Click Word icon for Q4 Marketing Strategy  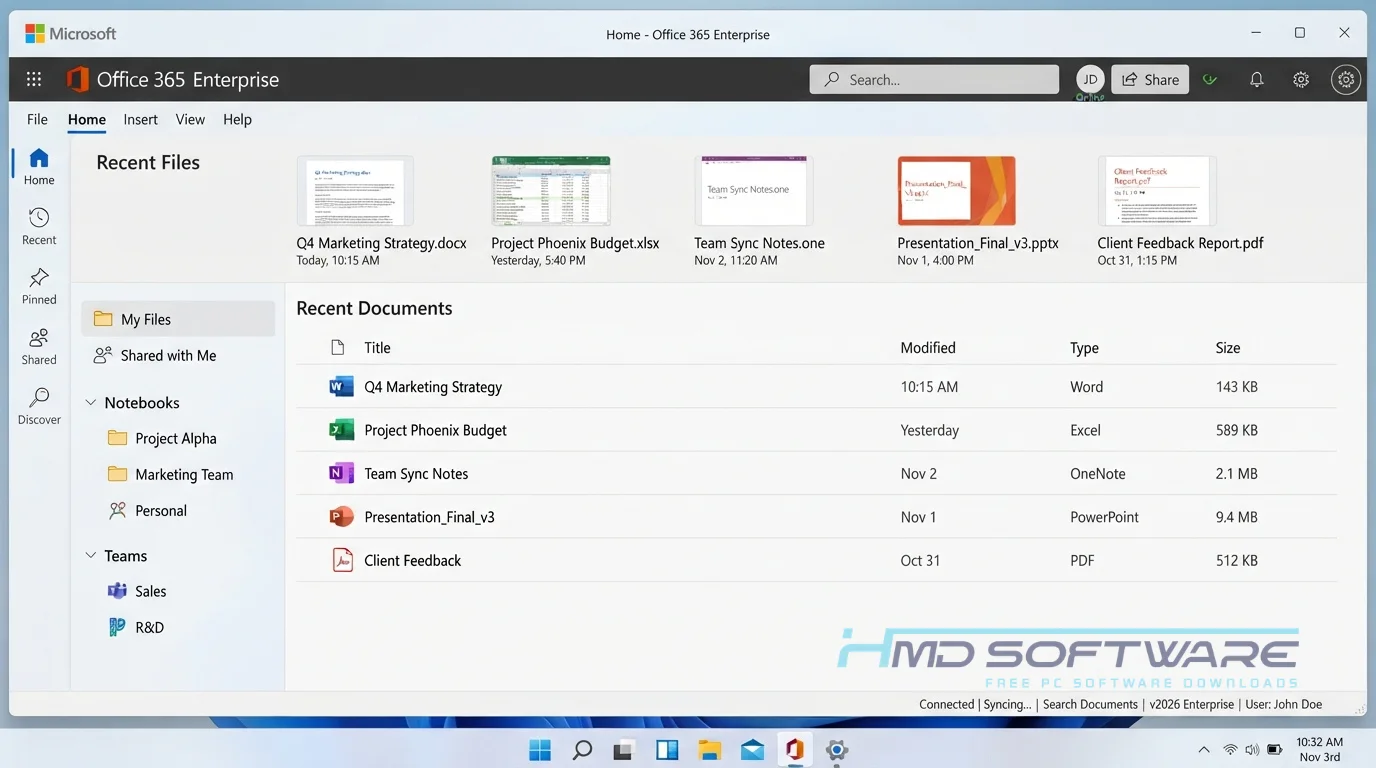pos(342,387)
